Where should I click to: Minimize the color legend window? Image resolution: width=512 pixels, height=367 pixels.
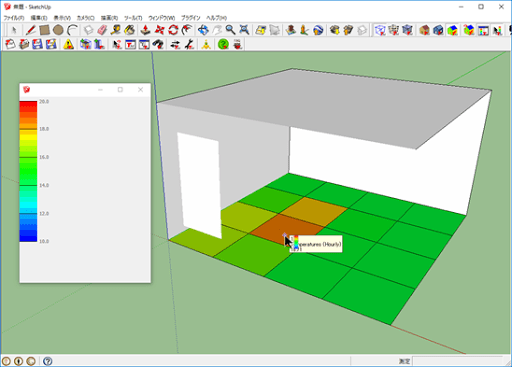100,90
